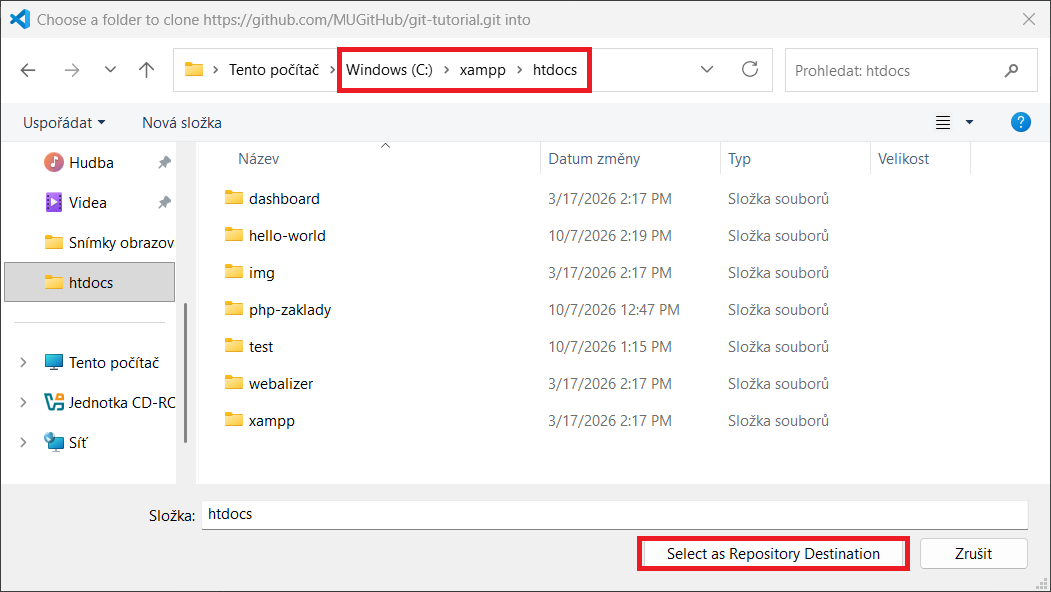This screenshot has width=1051, height=592.
Task: Select Hudba in the navigation pane
Action: click(x=91, y=162)
